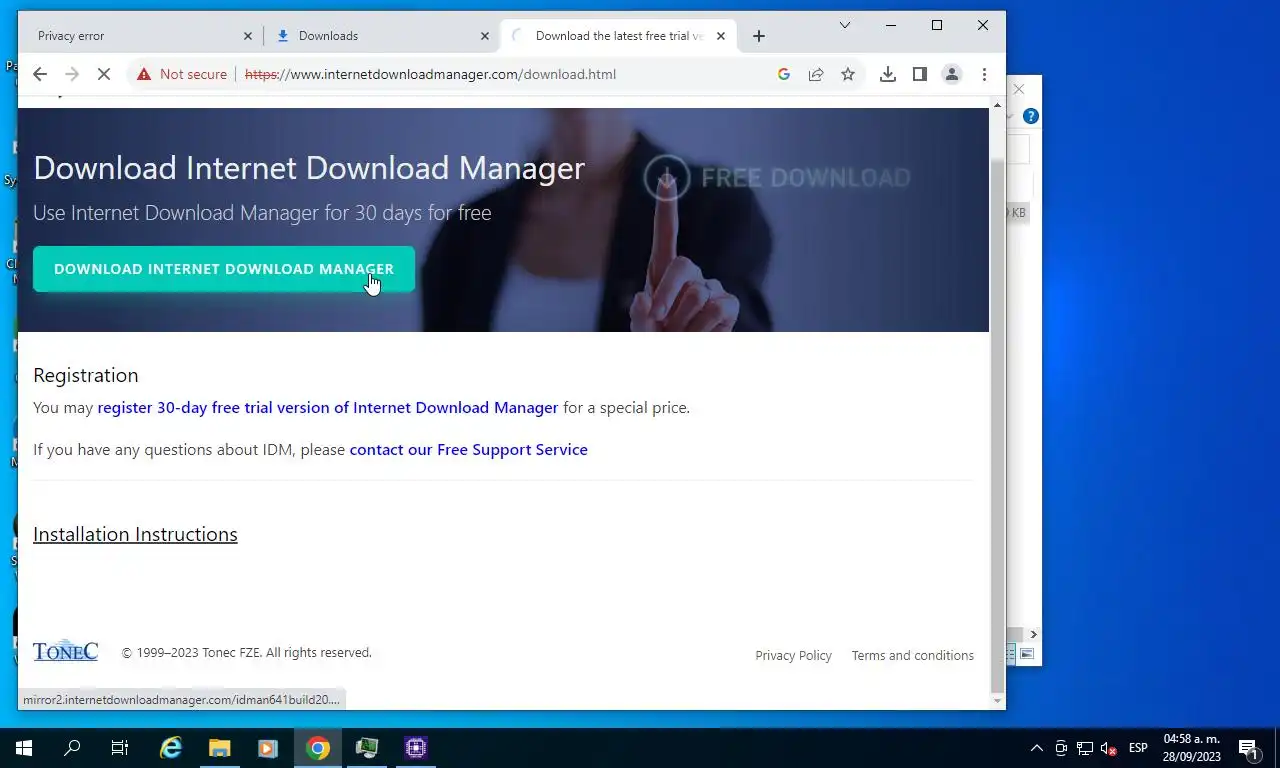The image size is (1280, 768).
Task: Close the Download latest free trial tab
Action: point(721,36)
